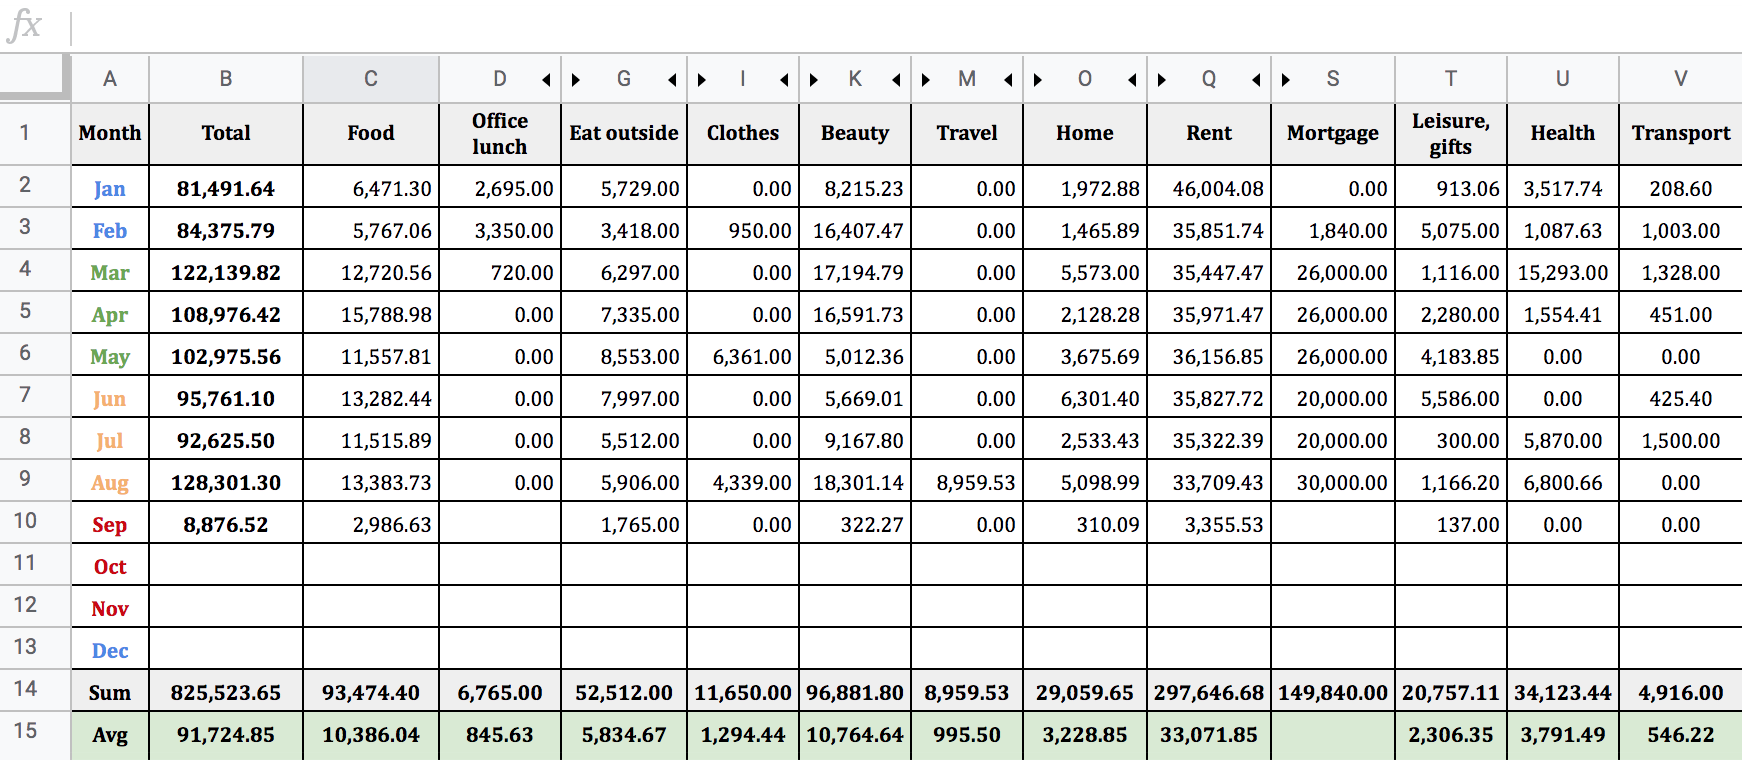Unhide columns using right arrow in column G header

coord(576,80)
